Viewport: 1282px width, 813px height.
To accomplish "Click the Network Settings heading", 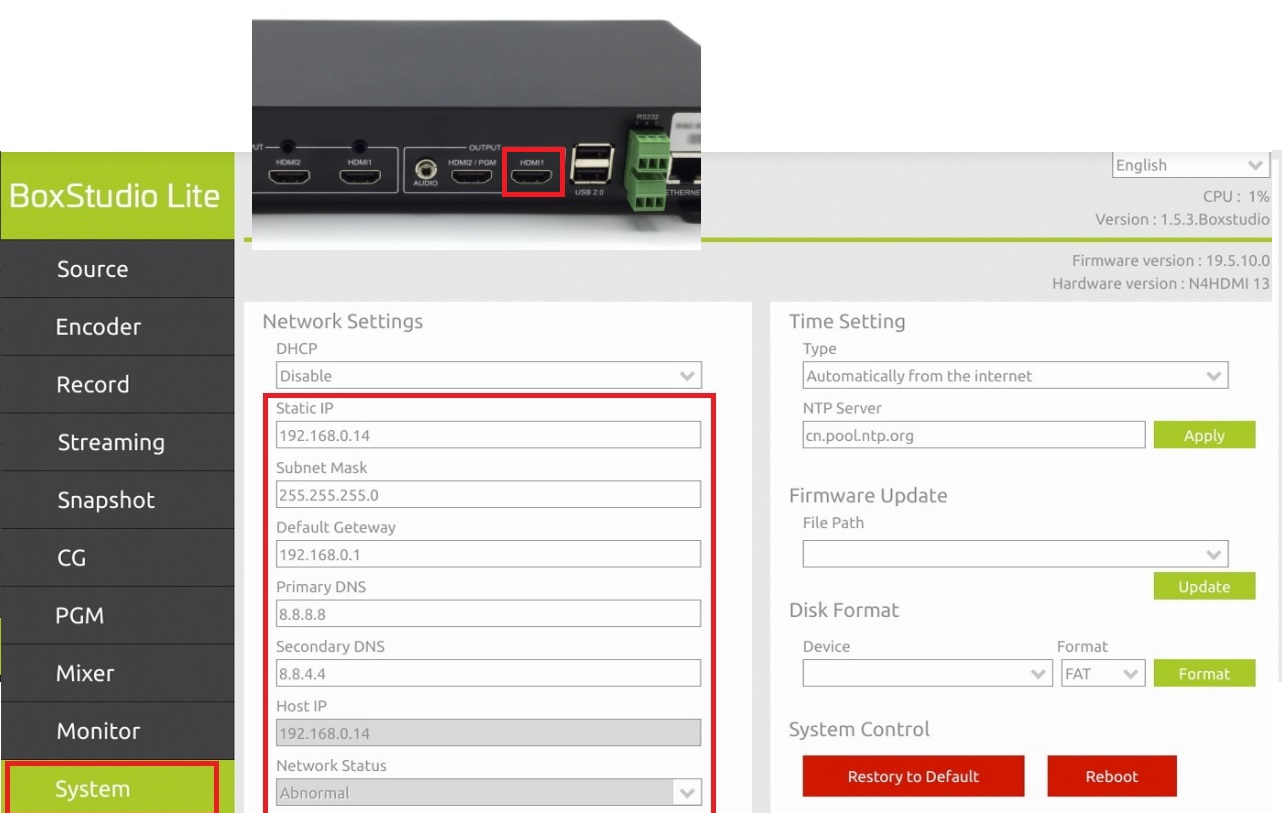I will tap(342, 321).
